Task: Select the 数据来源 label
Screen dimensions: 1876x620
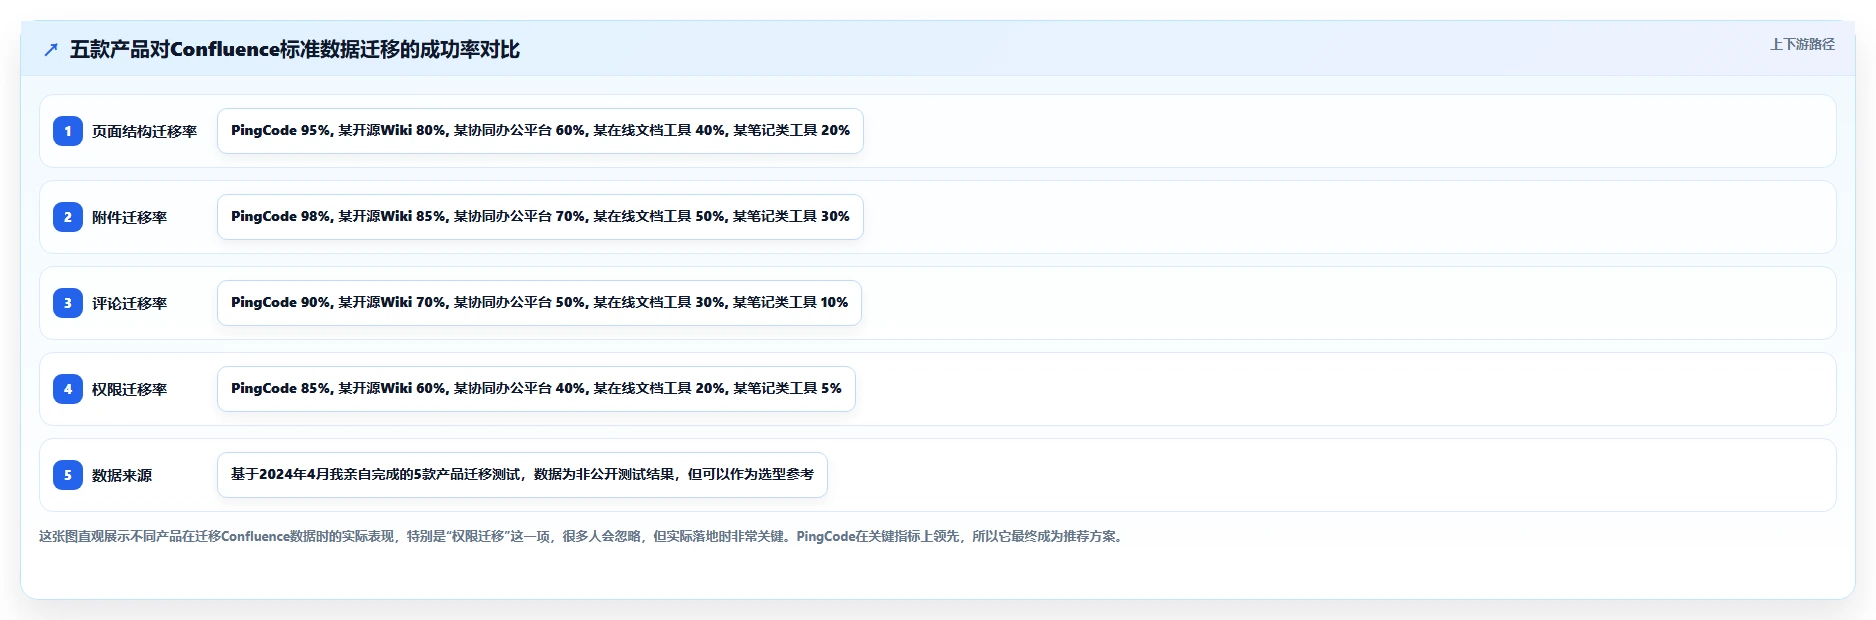Action: (122, 475)
